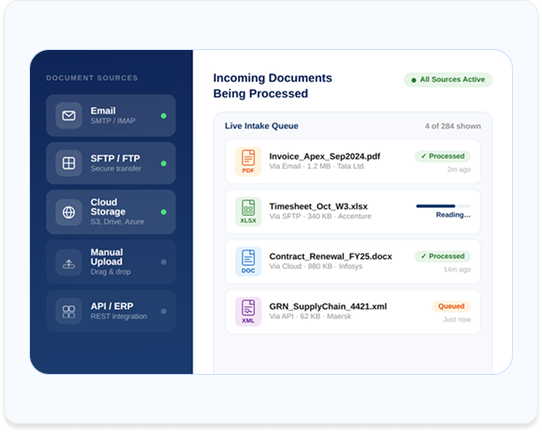Click 'Via Email - 1.2 MB - Tata Ltd.' details
Screen dimensions: 542x432
317,167
